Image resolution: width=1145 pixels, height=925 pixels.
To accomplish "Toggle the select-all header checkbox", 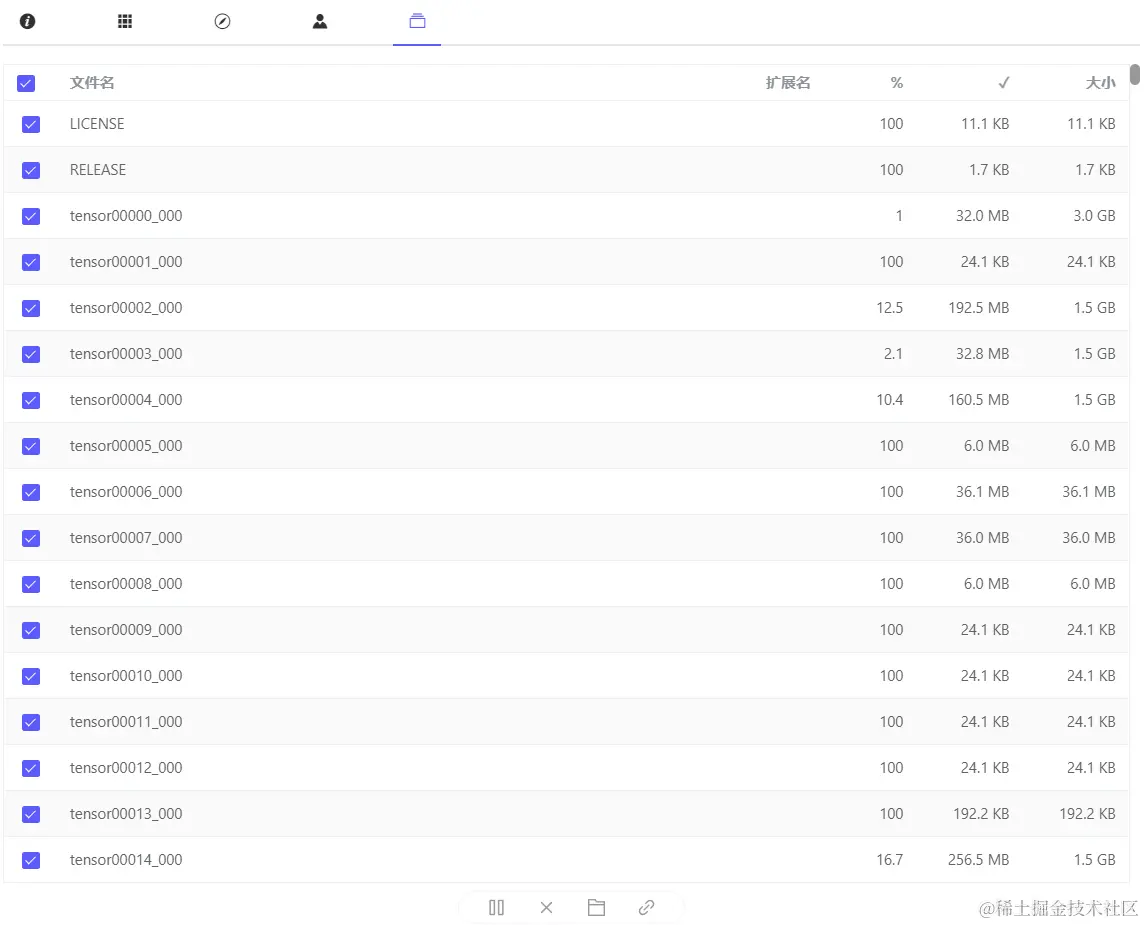I will click(x=26, y=83).
